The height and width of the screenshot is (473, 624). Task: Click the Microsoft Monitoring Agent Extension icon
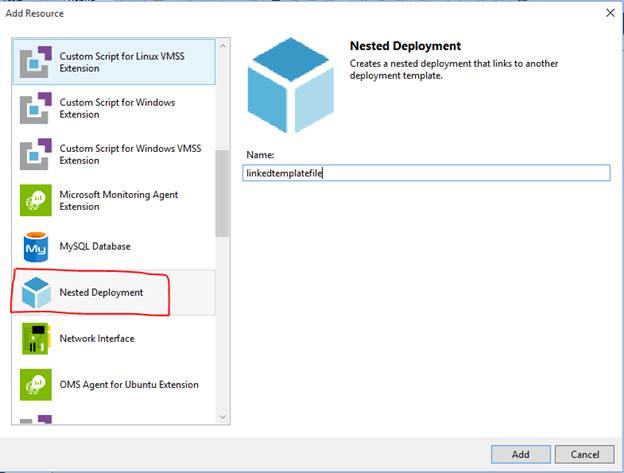click(x=36, y=200)
